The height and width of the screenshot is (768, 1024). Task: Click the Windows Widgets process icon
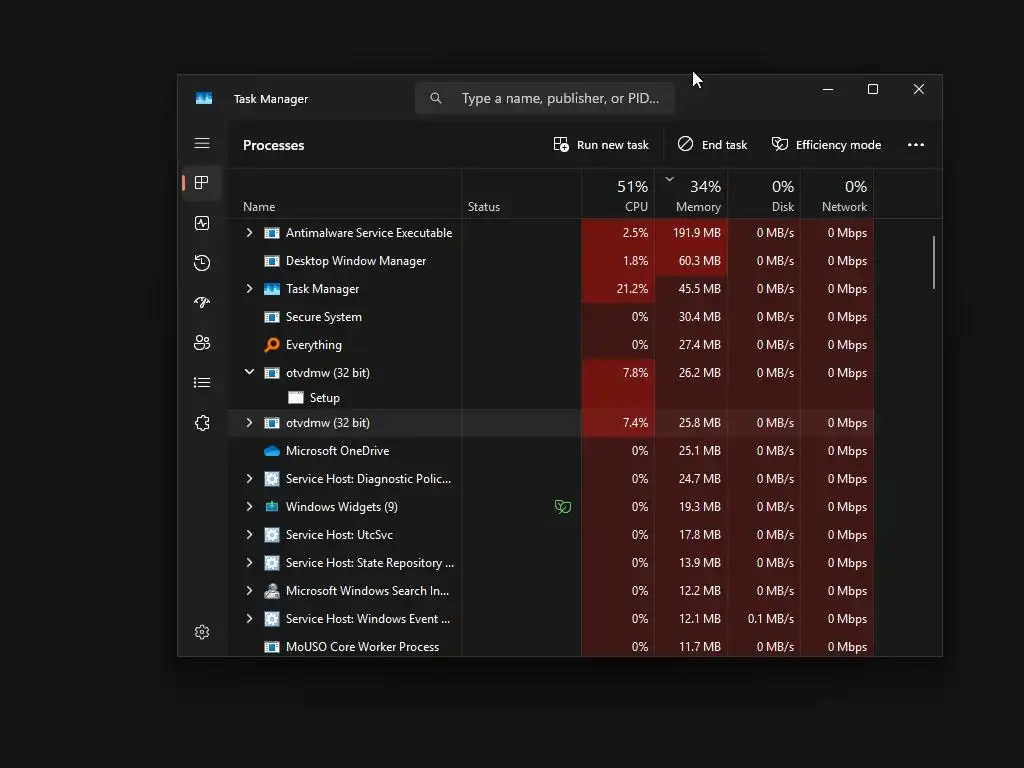pyautogui.click(x=272, y=507)
